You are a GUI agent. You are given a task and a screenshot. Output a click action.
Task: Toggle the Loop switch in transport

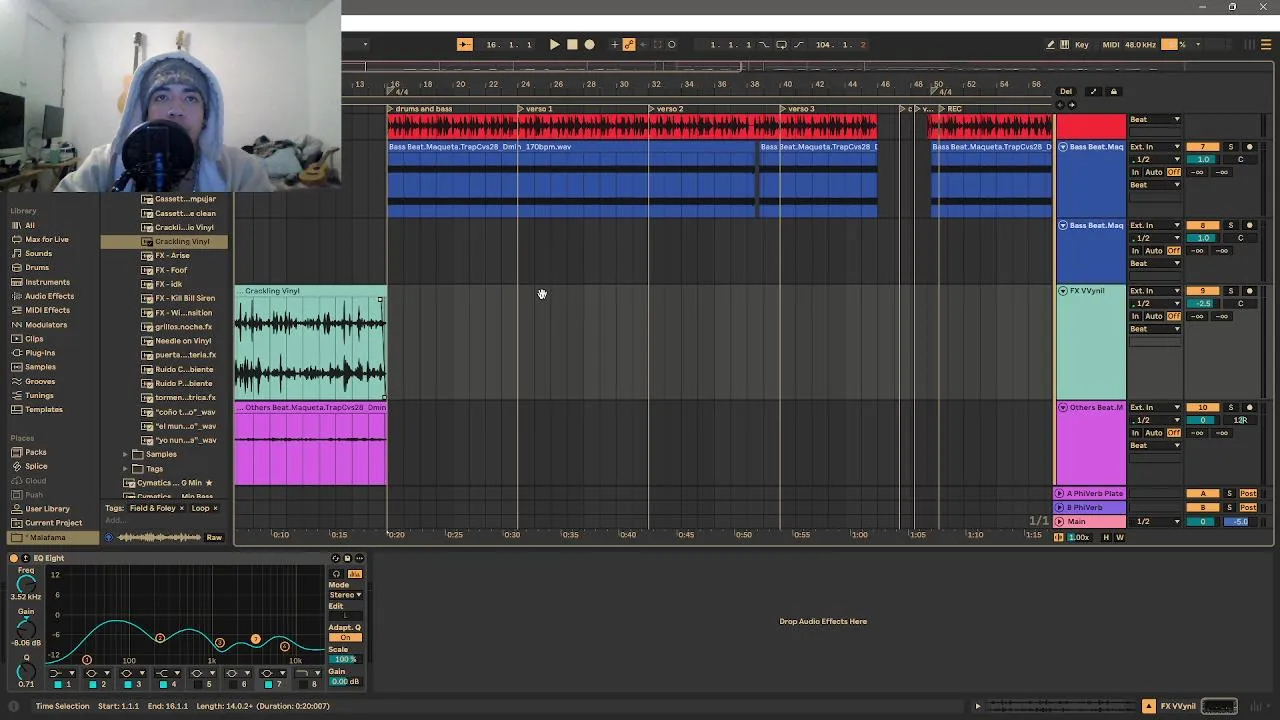coord(781,44)
